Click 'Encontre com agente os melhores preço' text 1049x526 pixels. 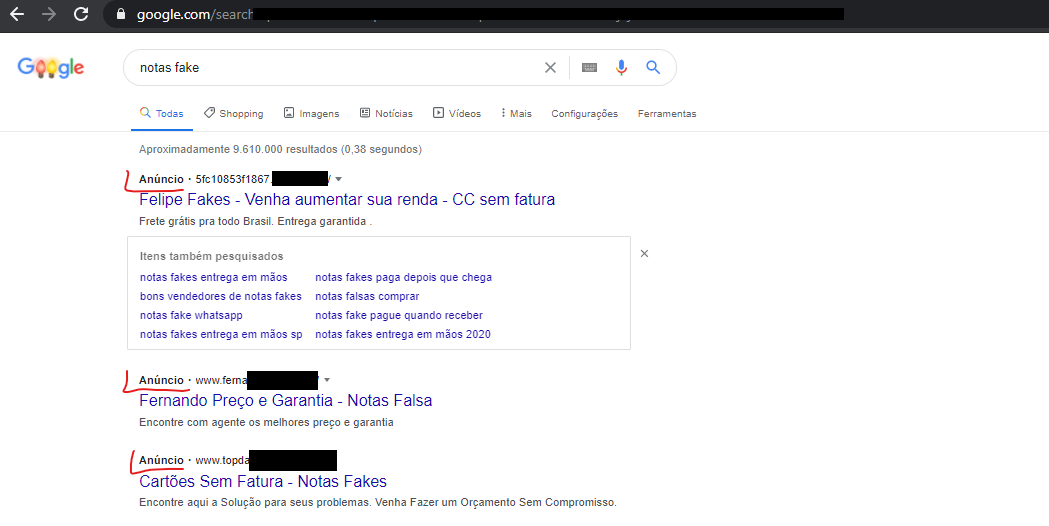266,422
